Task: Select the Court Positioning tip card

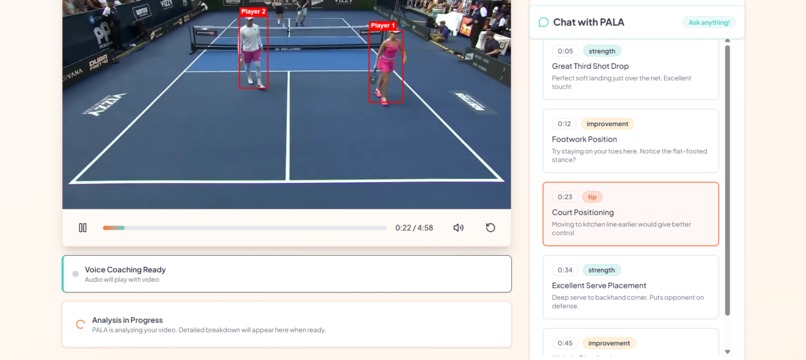Action: [x=631, y=214]
